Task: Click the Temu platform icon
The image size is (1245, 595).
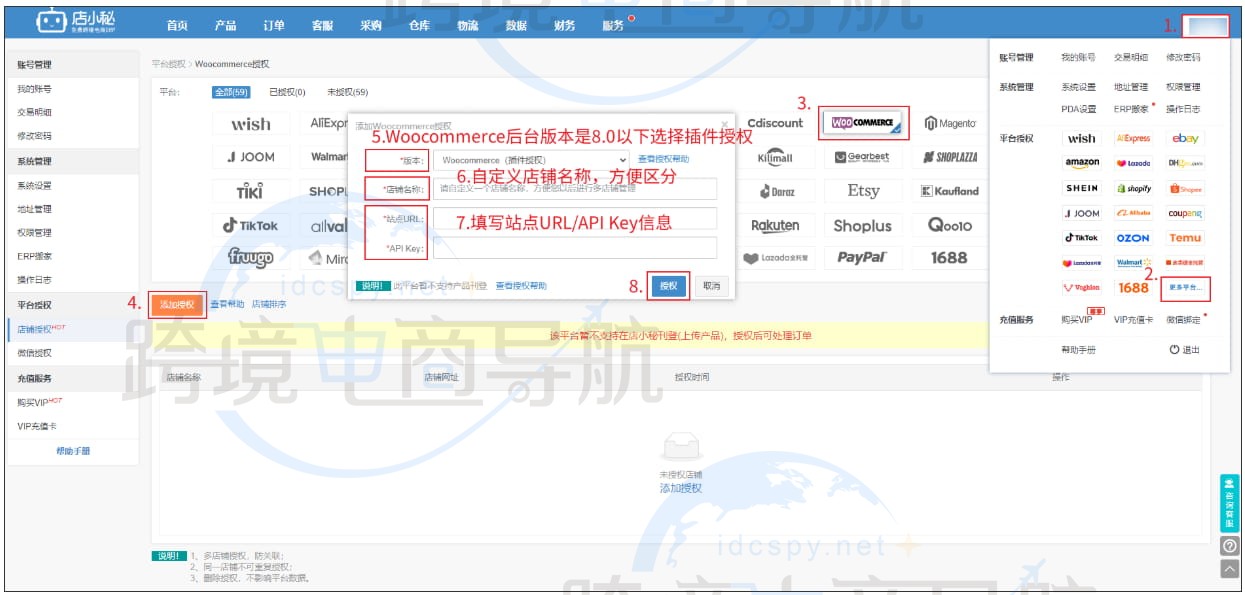Action: pos(1187,236)
